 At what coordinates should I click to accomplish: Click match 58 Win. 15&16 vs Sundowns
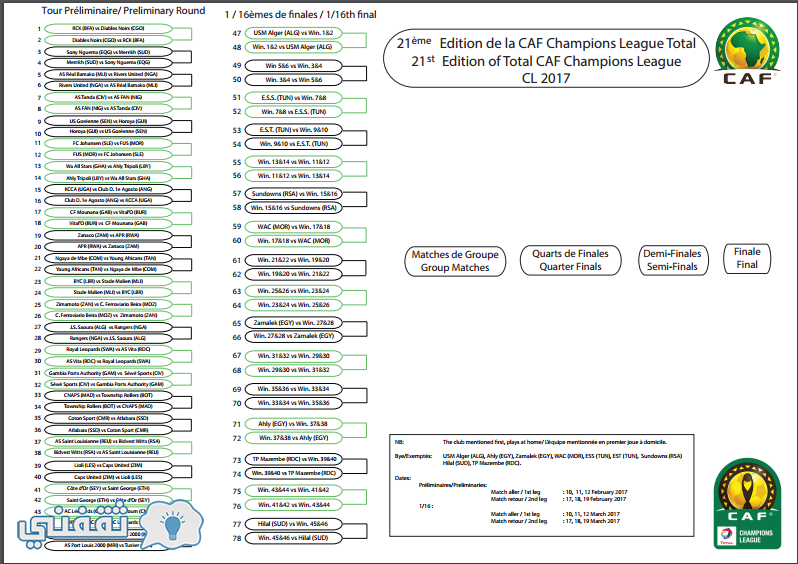coord(293,208)
